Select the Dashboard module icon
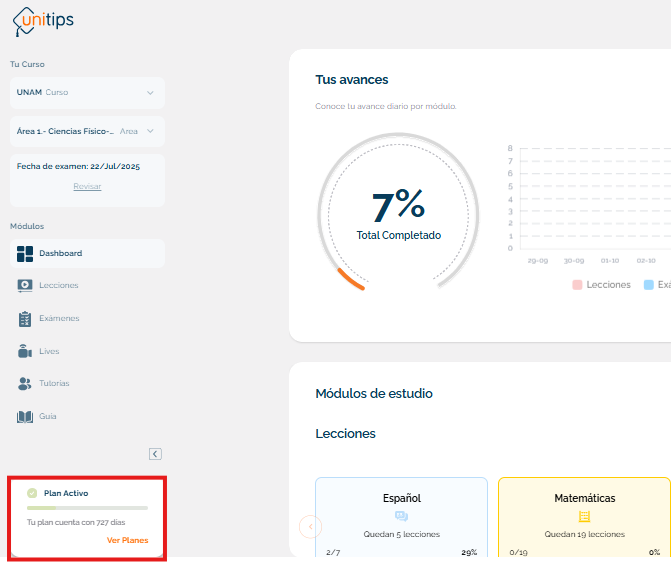 (25, 253)
